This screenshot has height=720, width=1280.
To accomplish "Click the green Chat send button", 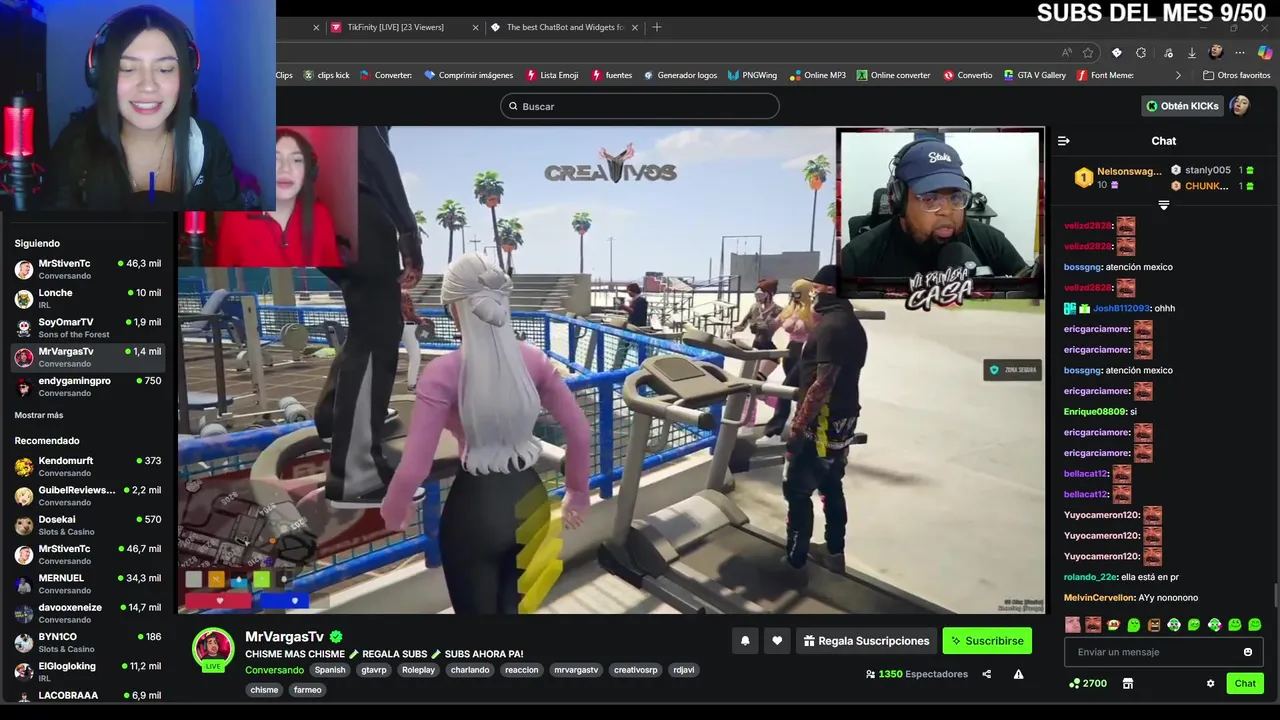I will [1245, 683].
